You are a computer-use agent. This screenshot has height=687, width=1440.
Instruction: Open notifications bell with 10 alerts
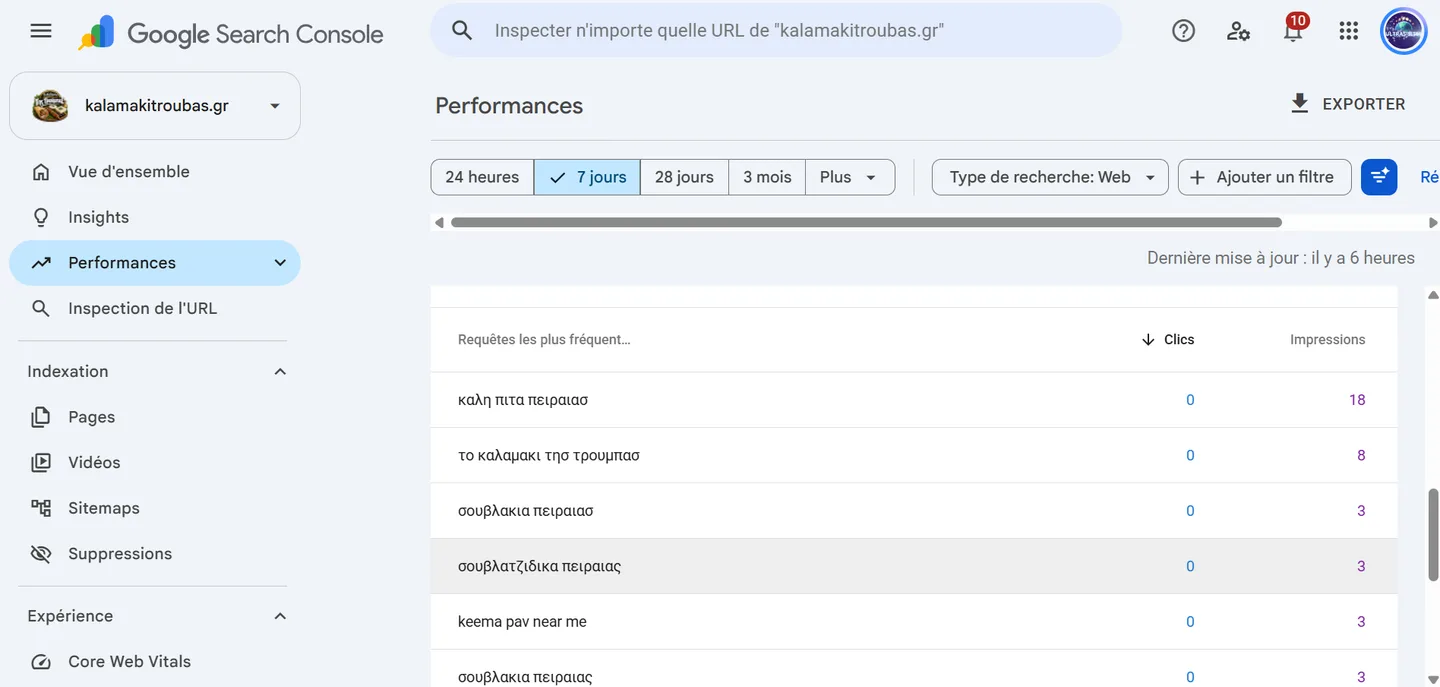1293,30
